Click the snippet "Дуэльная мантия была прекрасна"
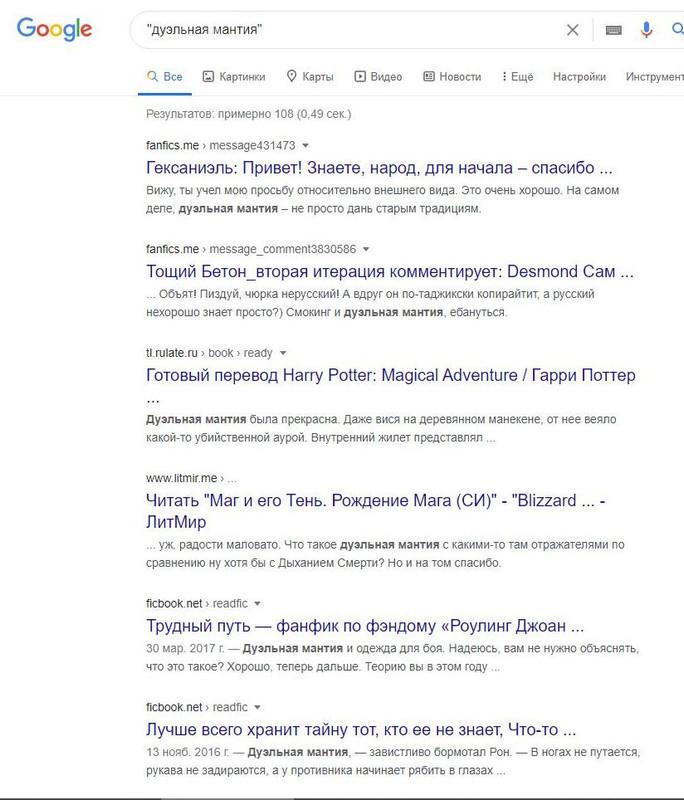Screen dimensions: 684x800 381,429
